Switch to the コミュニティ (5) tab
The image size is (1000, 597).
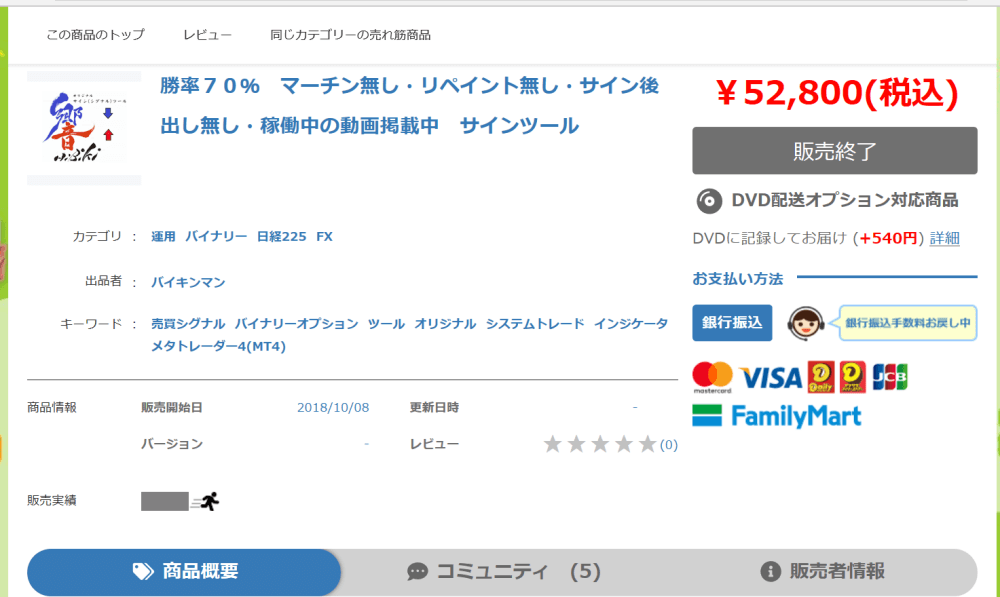pyautogui.click(x=504, y=571)
